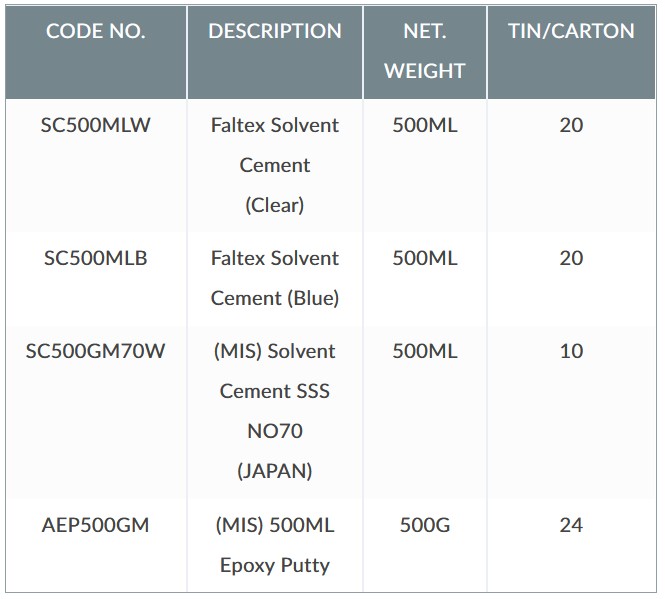Image resolution: width=665 pixels, height=599 pixels.
Task: Click the DESCRIPTION column header
Action: point(275,31)
